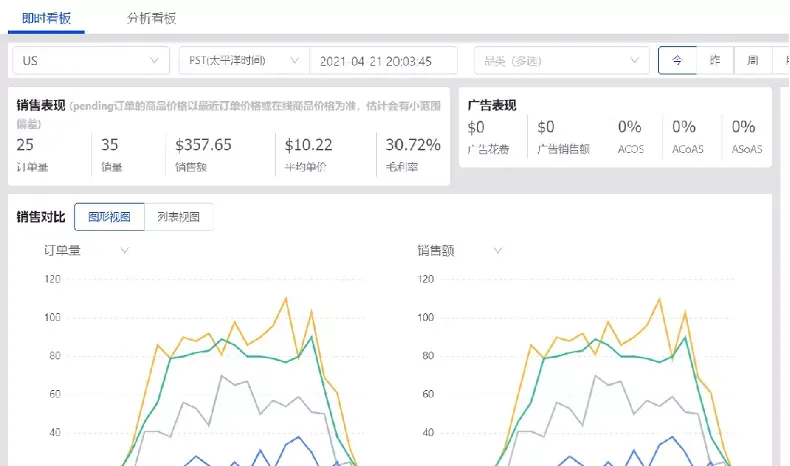Click the ACoAS 0% metric
The image size is (790, 466).
[x=684, y=127]
